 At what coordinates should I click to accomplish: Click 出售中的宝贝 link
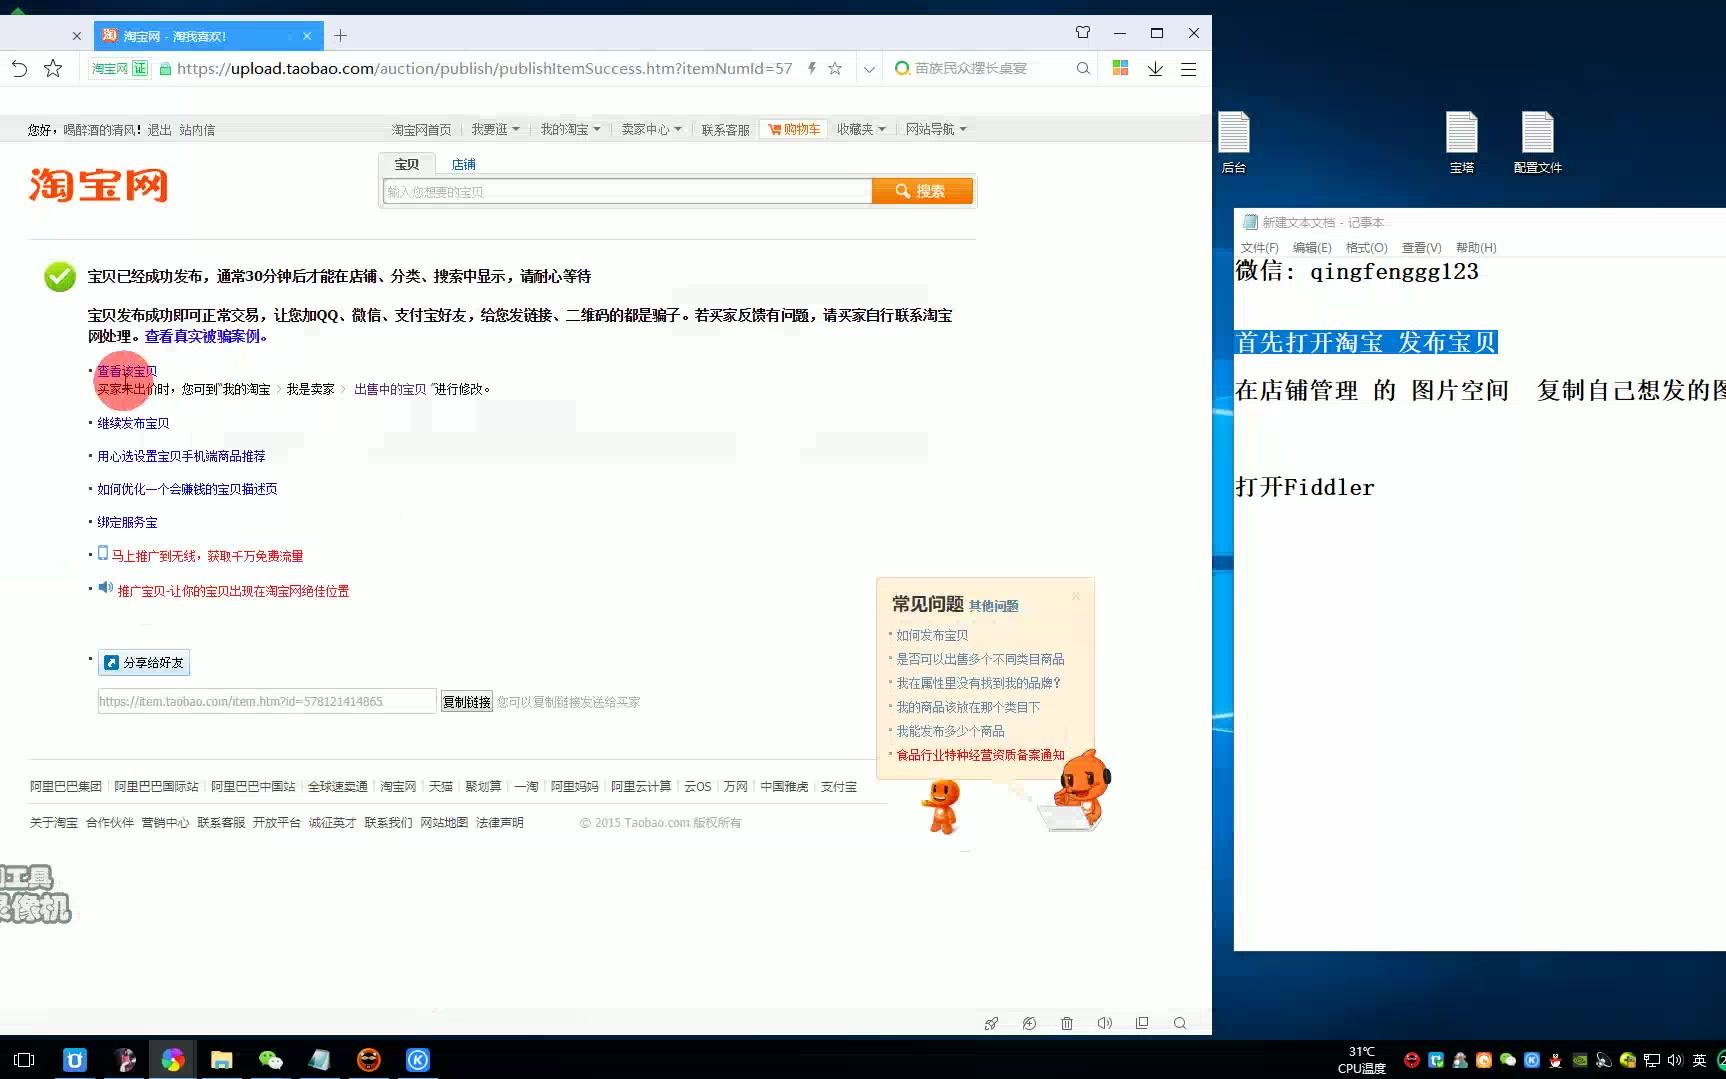390,389
